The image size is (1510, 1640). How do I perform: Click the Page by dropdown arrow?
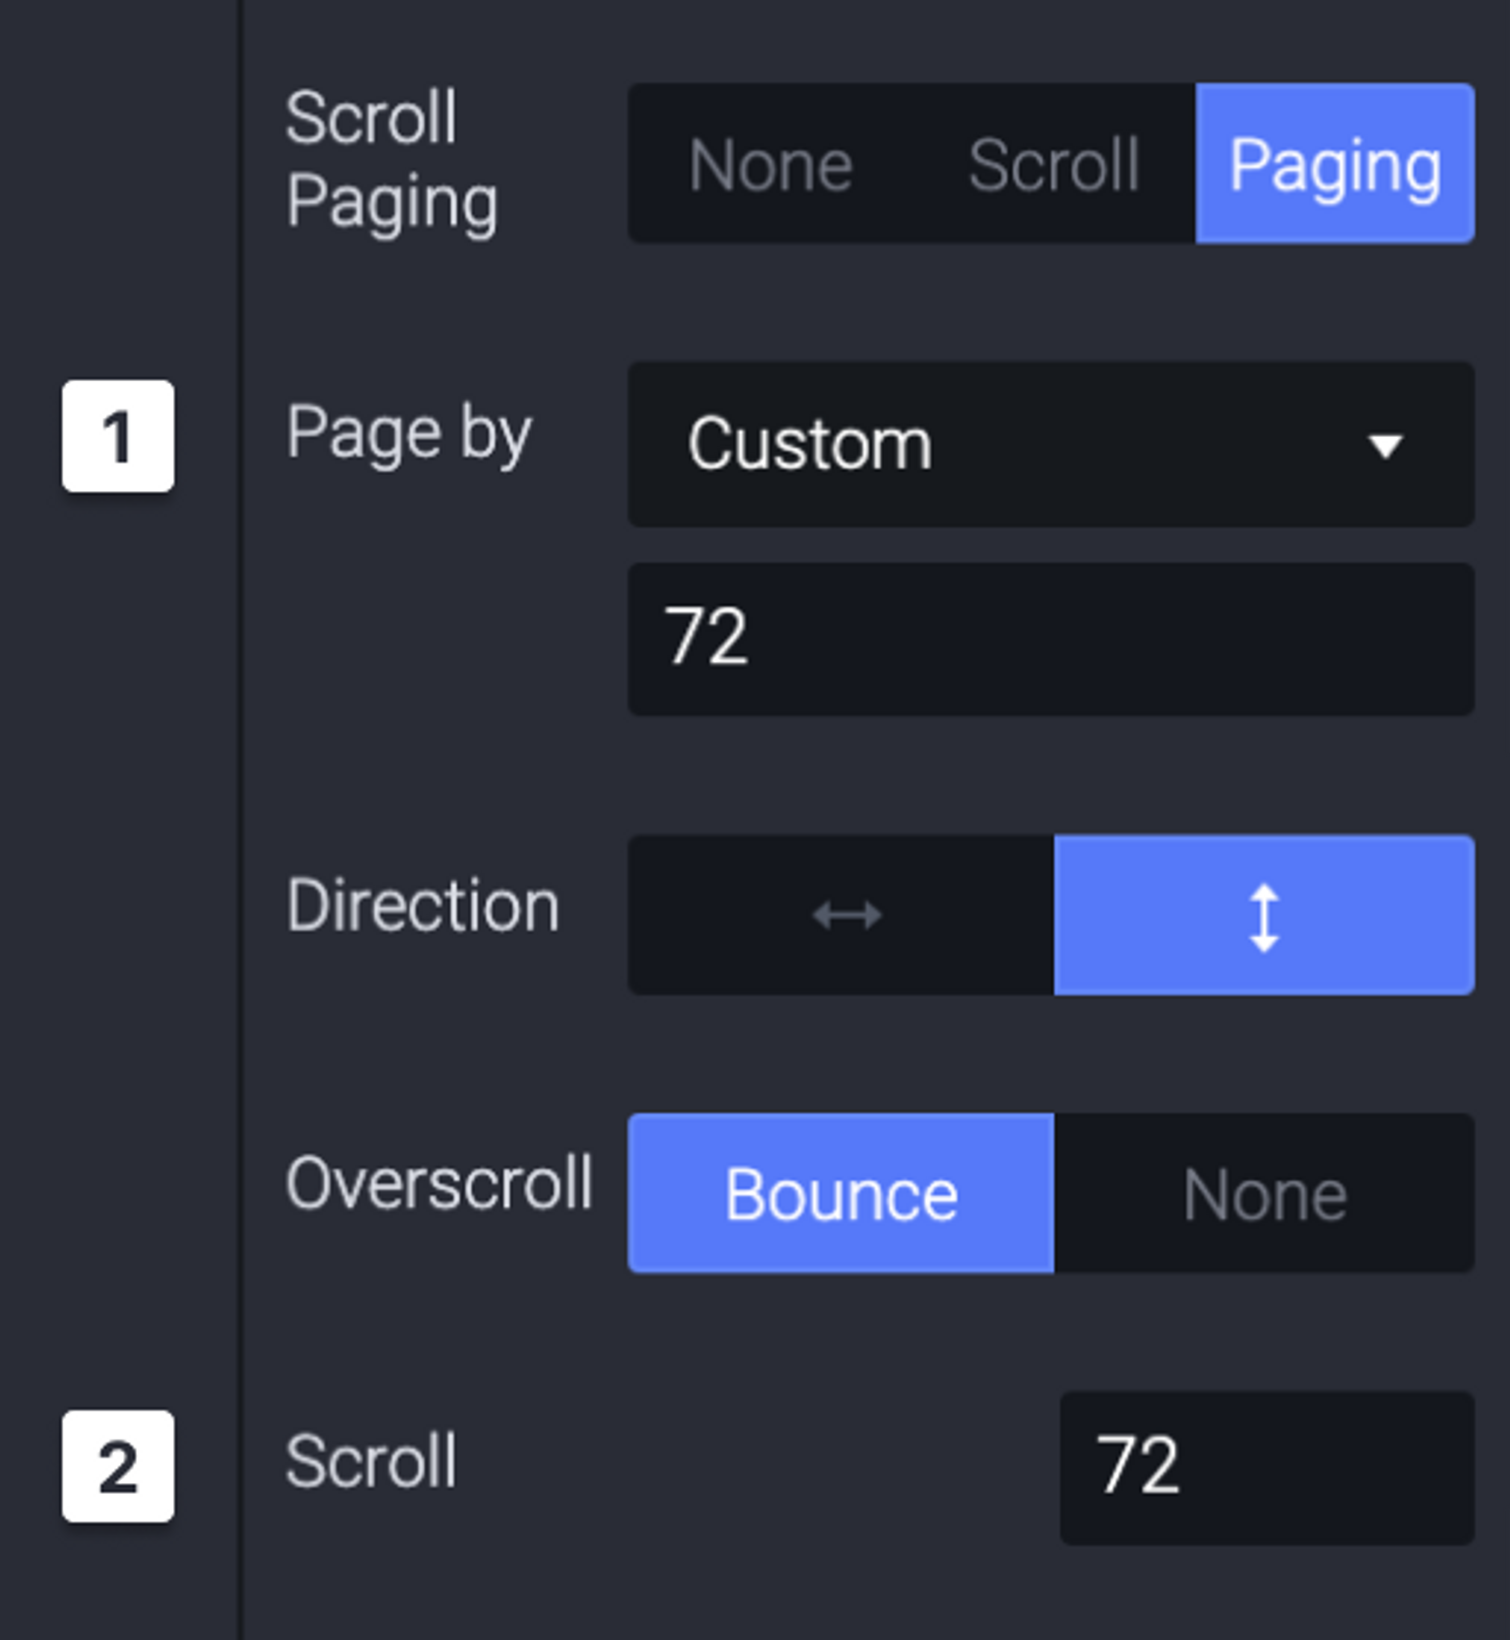[1385, 446]
